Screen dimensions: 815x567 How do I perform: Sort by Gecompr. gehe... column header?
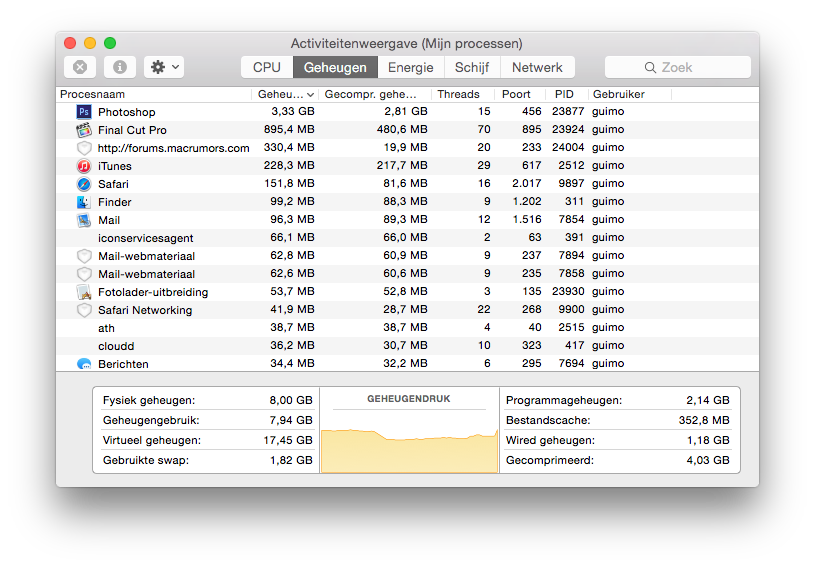[375, 94]
